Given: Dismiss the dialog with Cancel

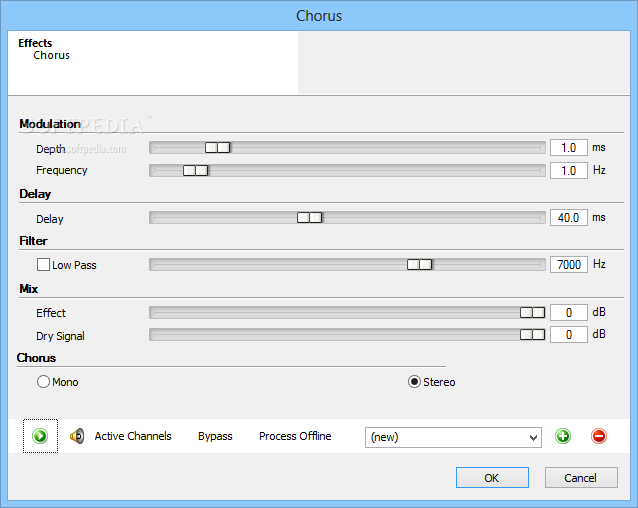Looking at the screenshot, I should pos(581,477).
